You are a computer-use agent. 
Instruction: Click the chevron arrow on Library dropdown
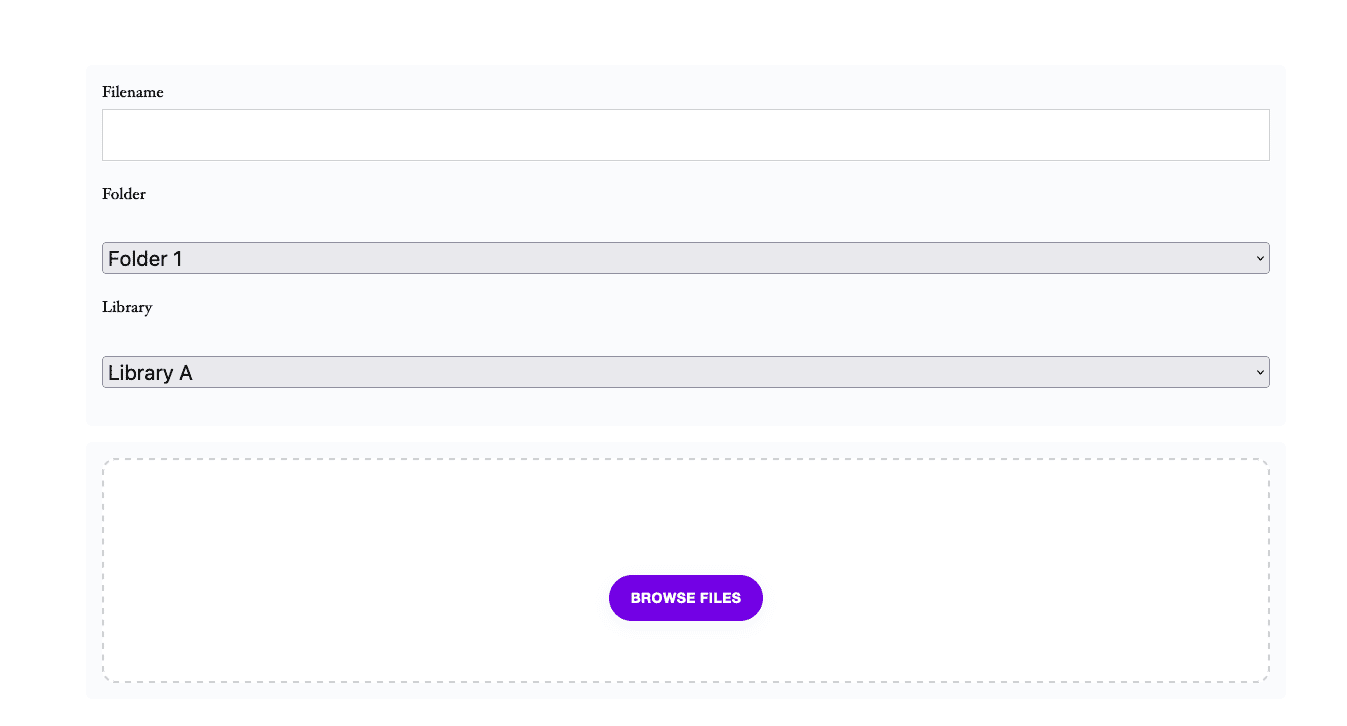point(1260,372)
